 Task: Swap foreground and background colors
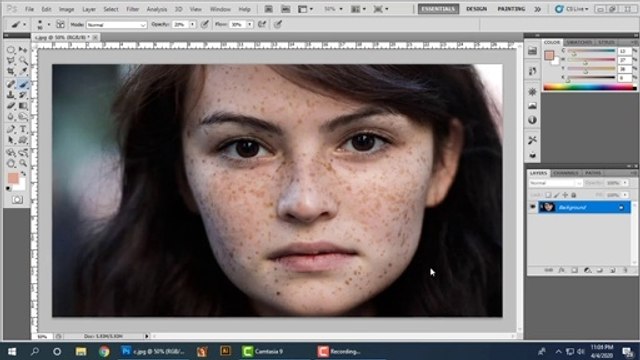23,174
